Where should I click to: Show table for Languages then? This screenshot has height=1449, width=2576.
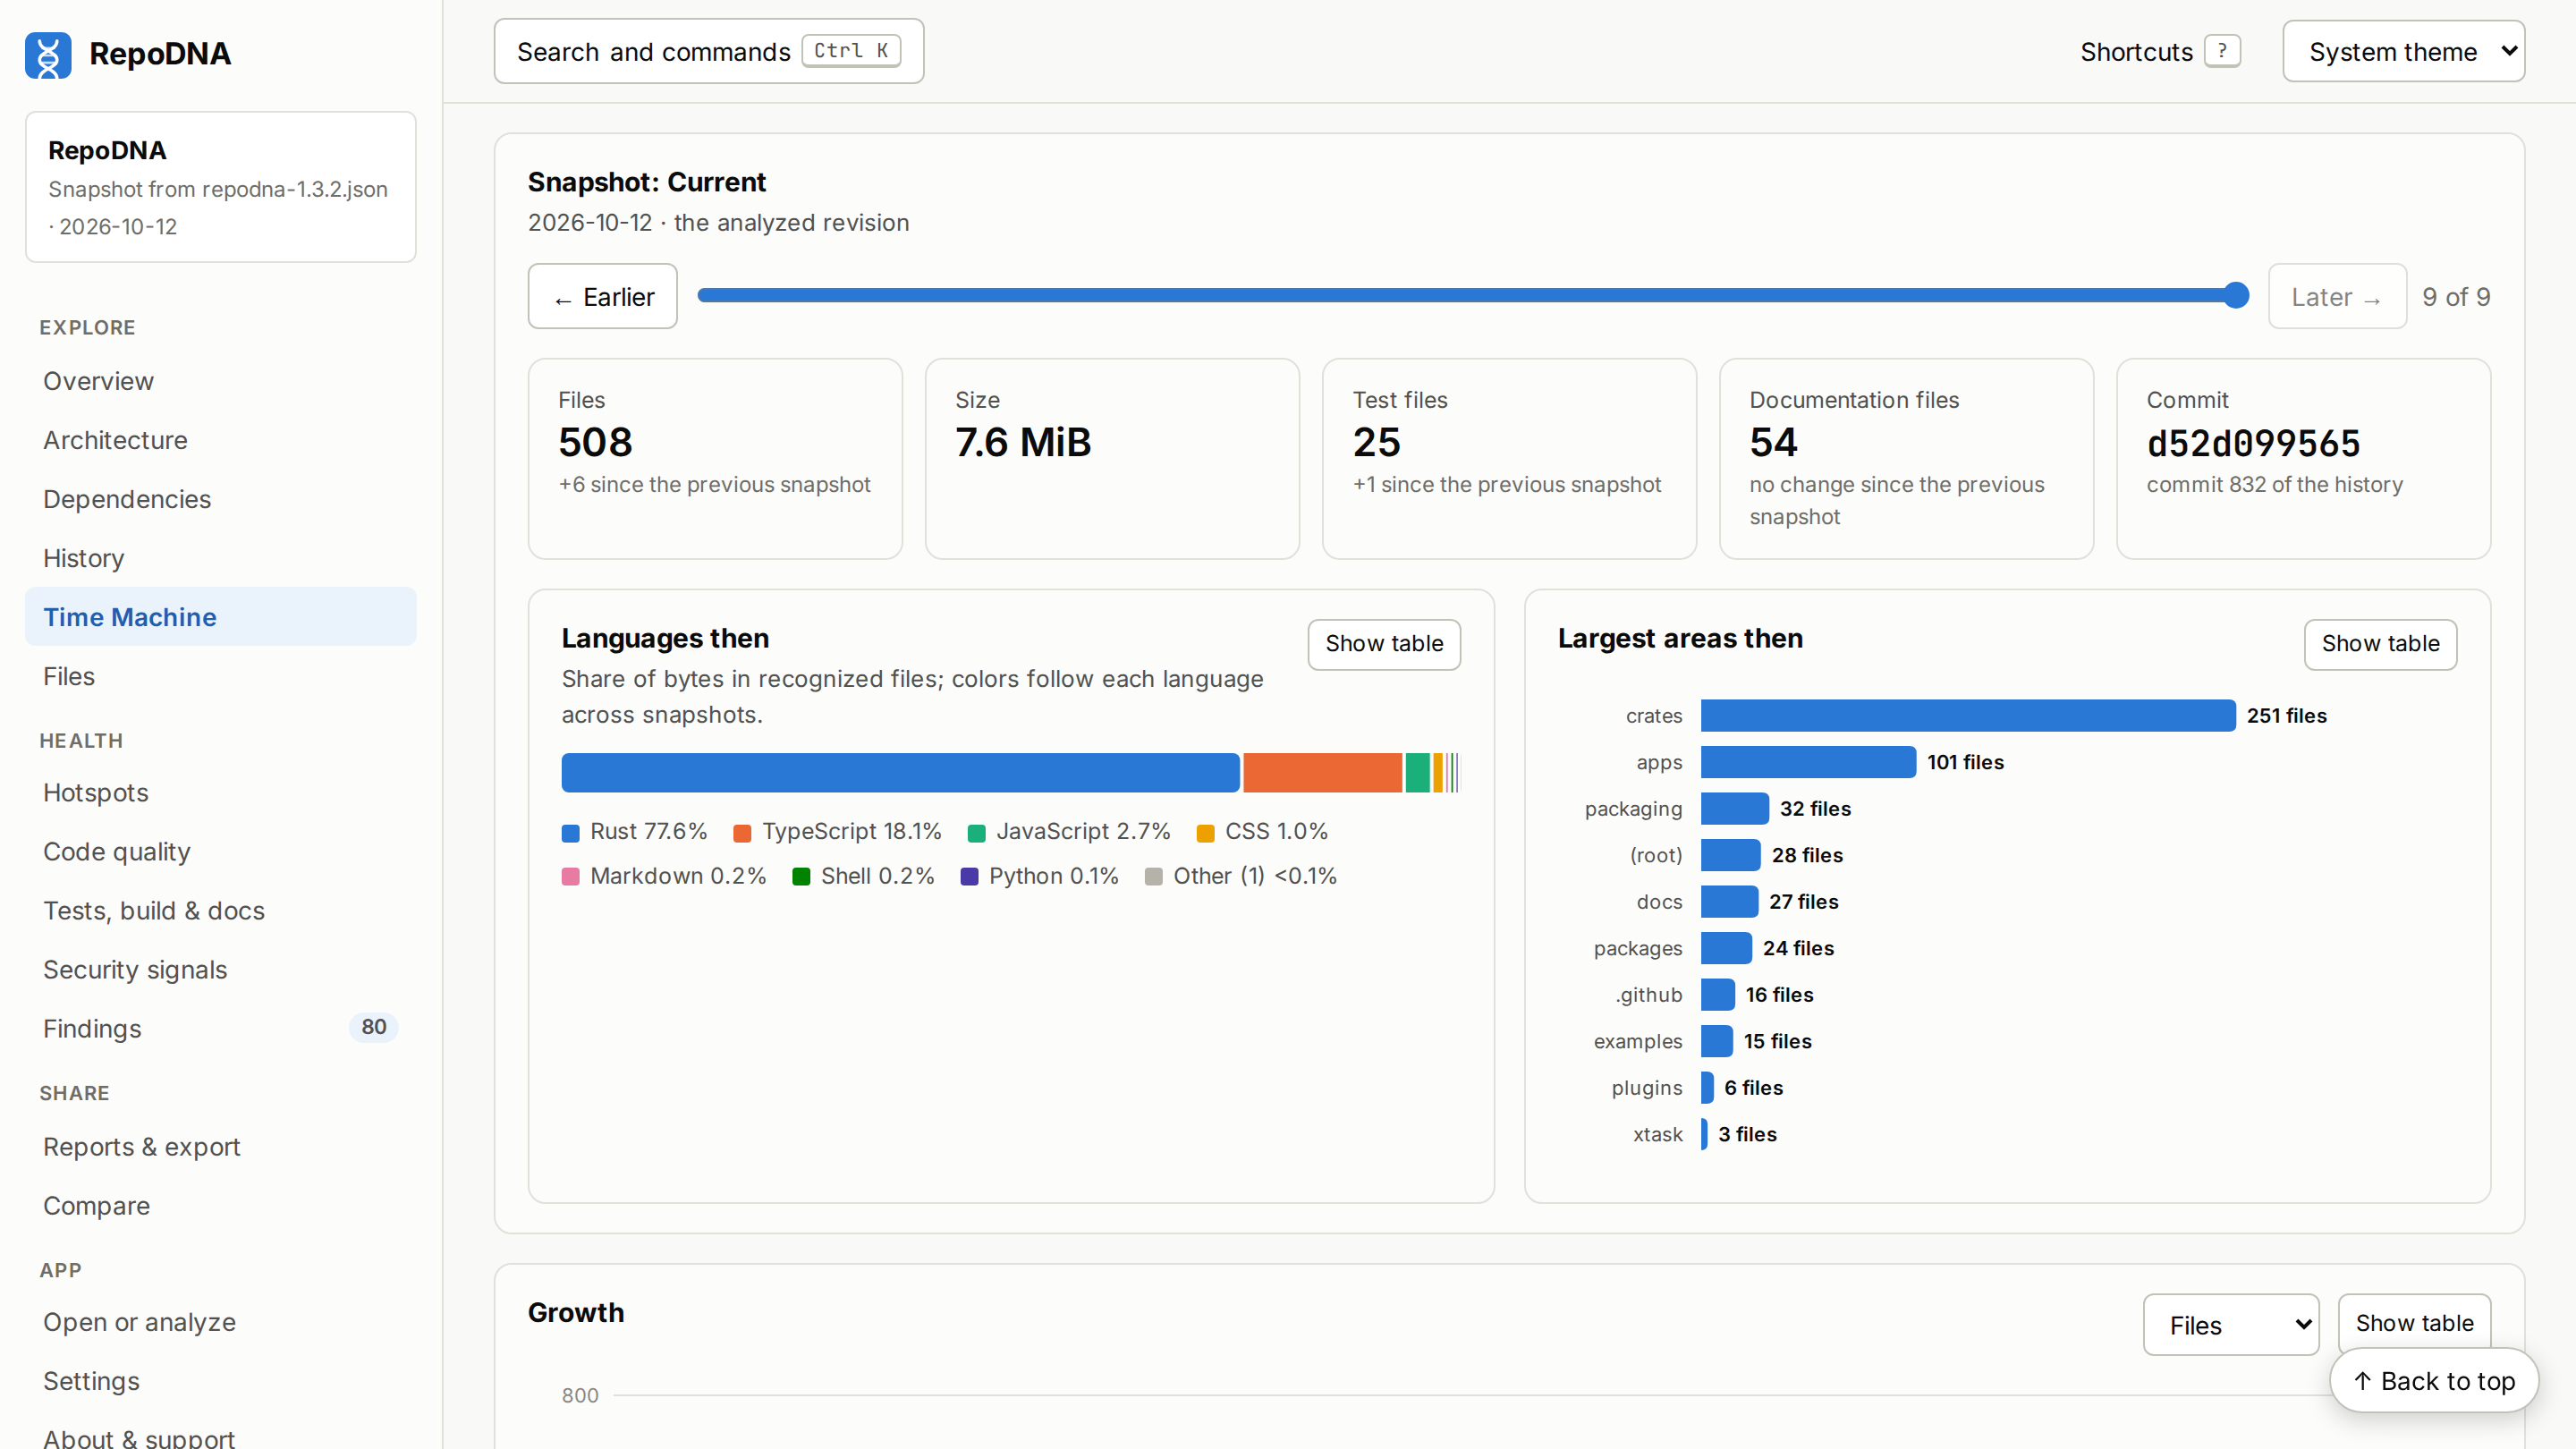(1383, 644)
